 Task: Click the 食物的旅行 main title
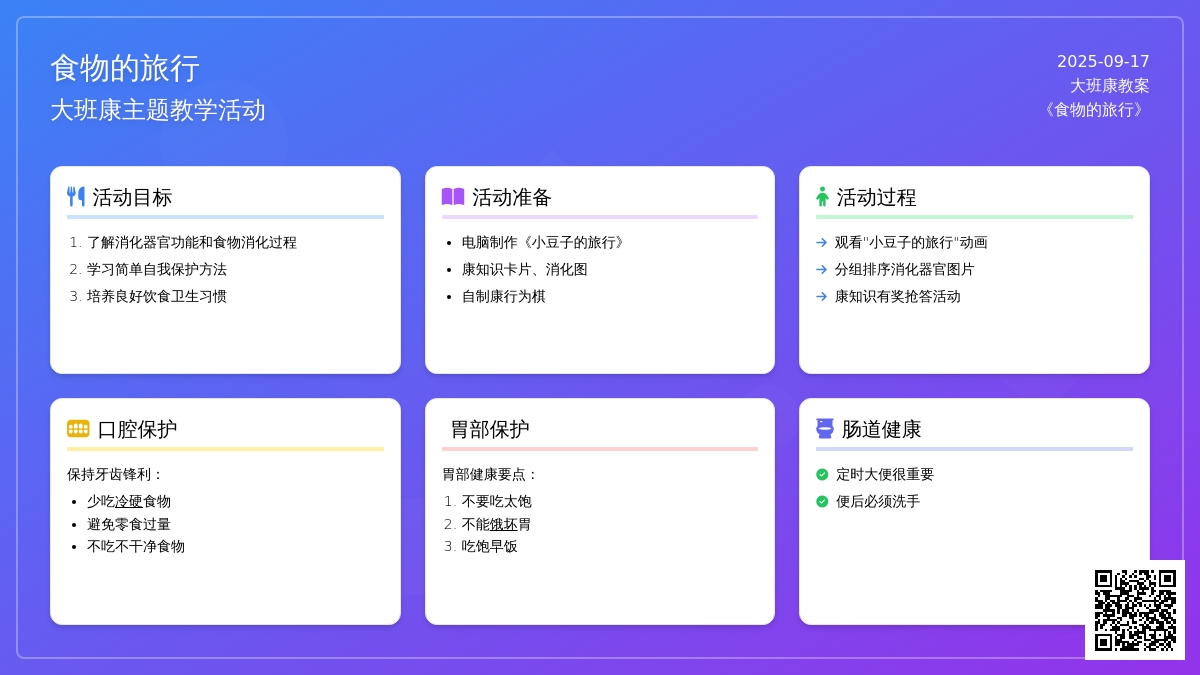click(125, 68)
